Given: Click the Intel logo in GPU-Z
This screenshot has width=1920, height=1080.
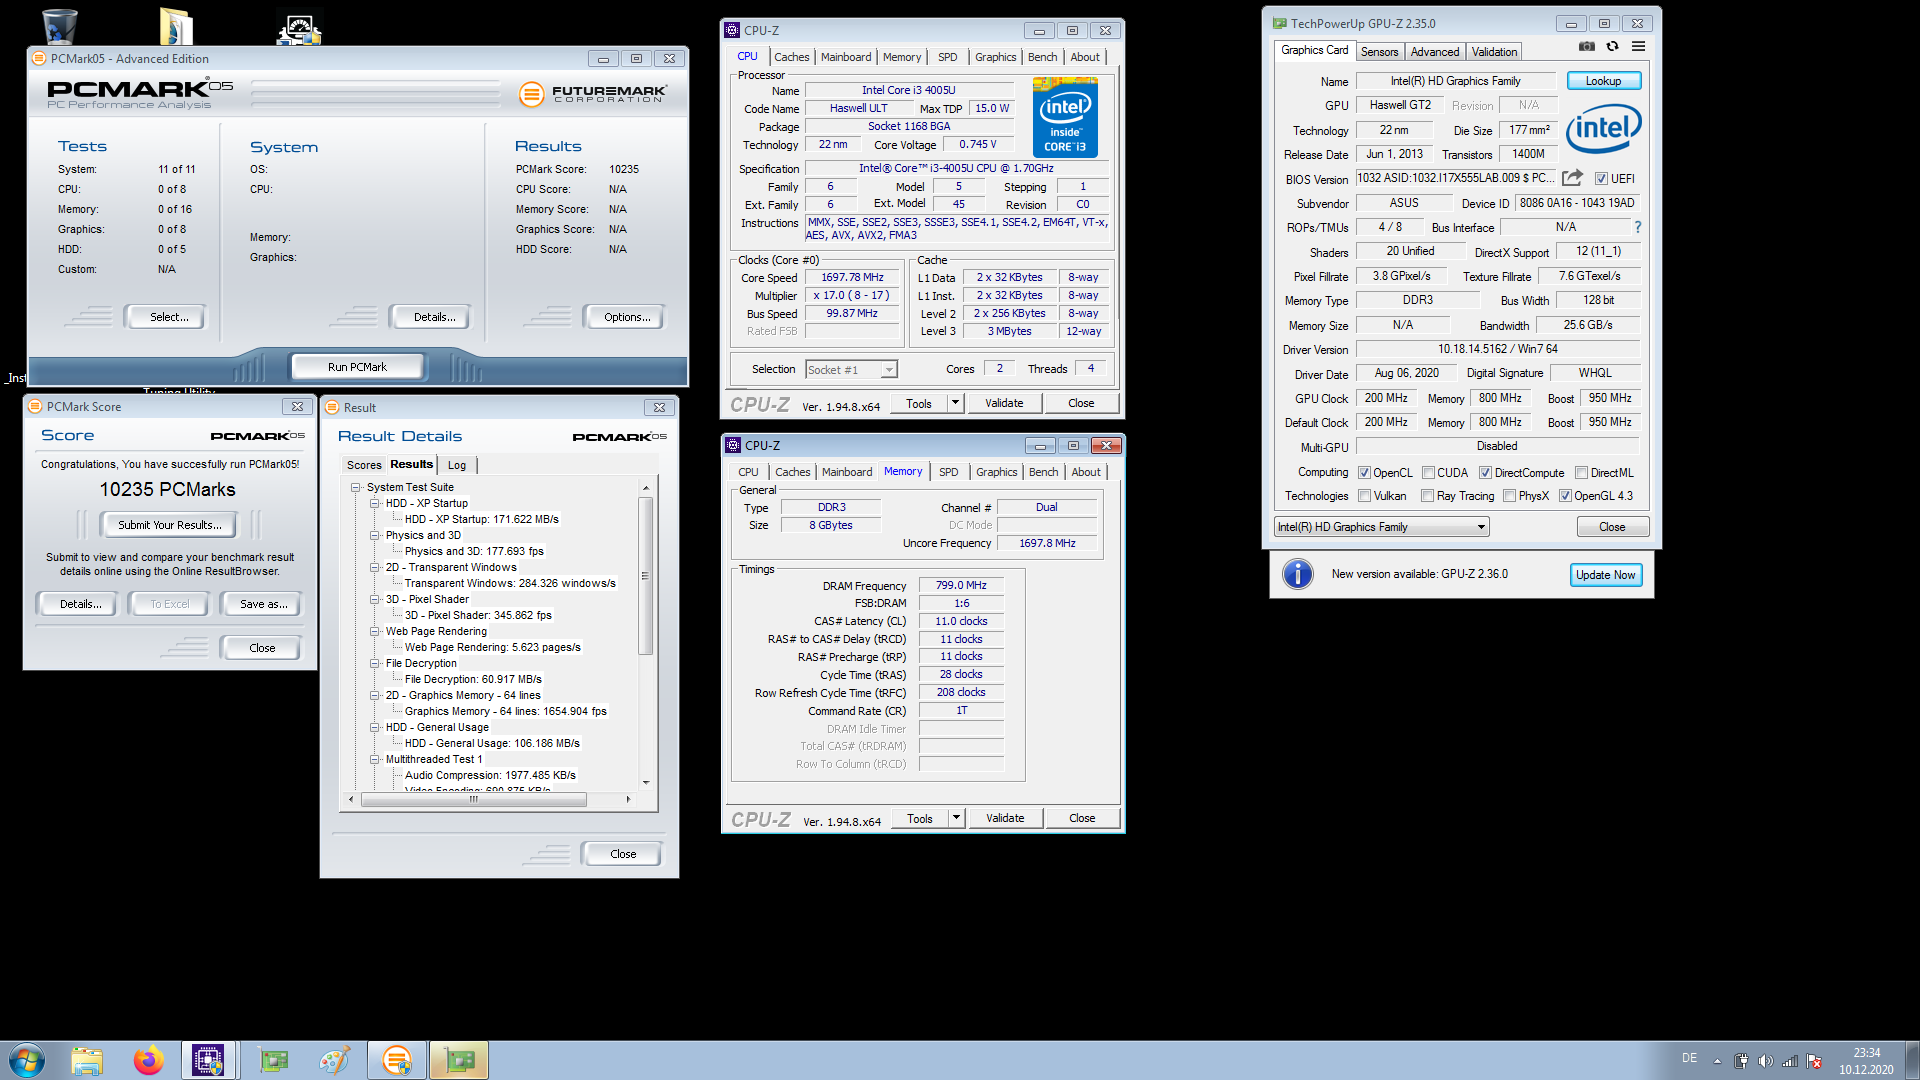Looking at the screenshot, I should pyautogui.click(x=1603, y=128).
